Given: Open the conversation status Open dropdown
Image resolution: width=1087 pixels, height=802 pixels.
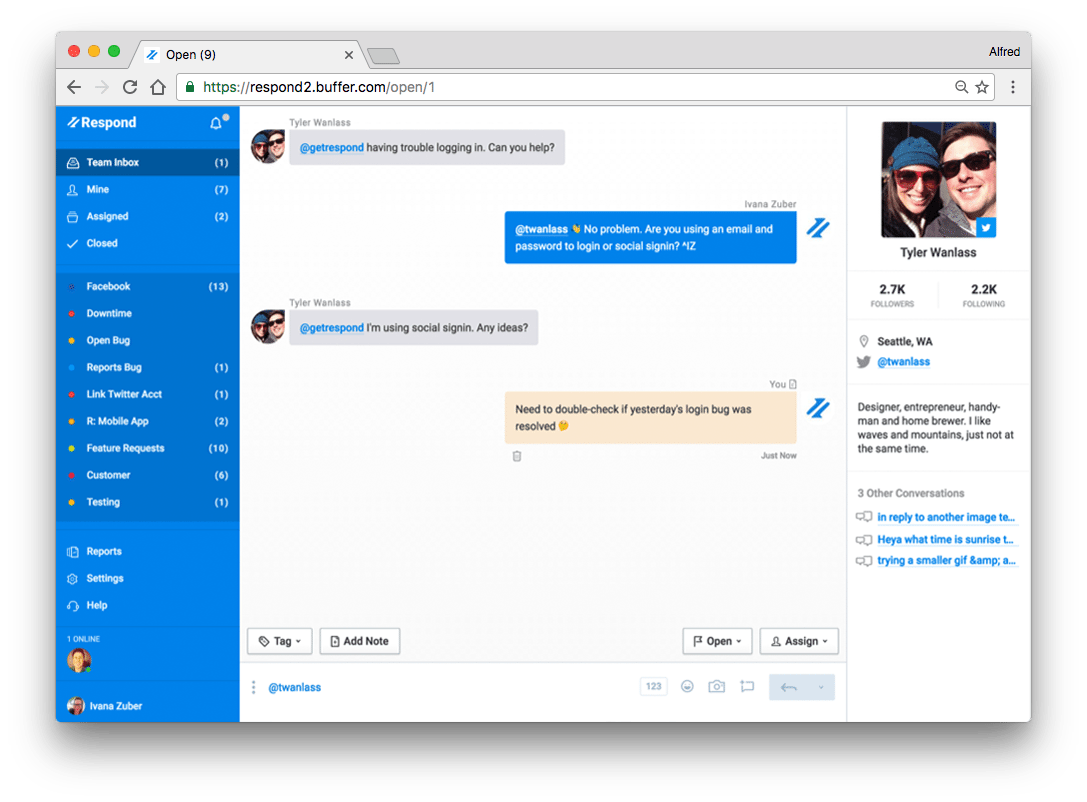Looking at the screenshot, I should point(717,641).
